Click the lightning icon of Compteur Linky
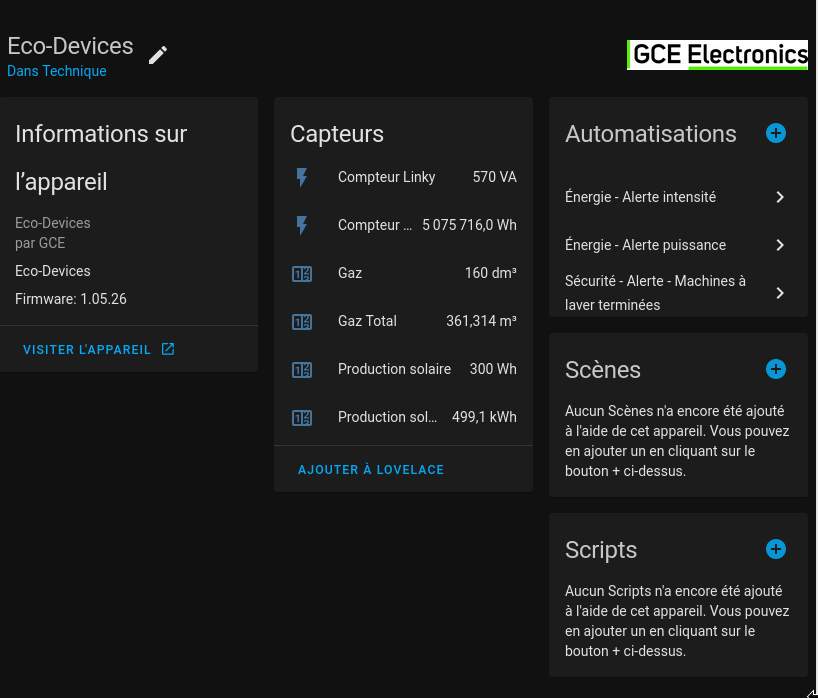This screenshot has width=818, height=698. click(x=302, y=177)
